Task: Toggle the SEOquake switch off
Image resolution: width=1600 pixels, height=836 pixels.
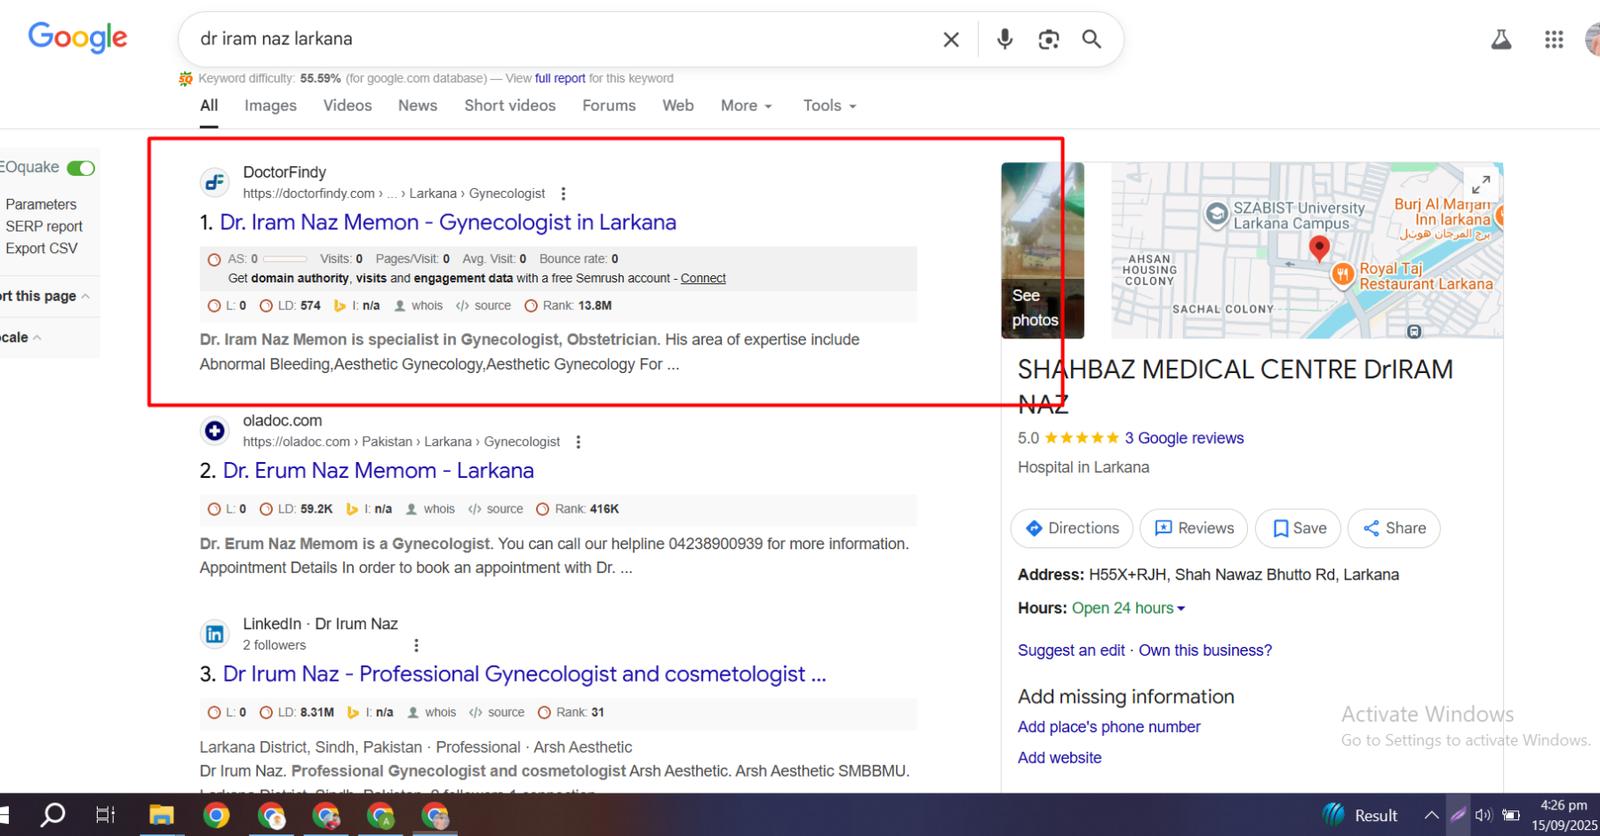Action: (81, 168)
